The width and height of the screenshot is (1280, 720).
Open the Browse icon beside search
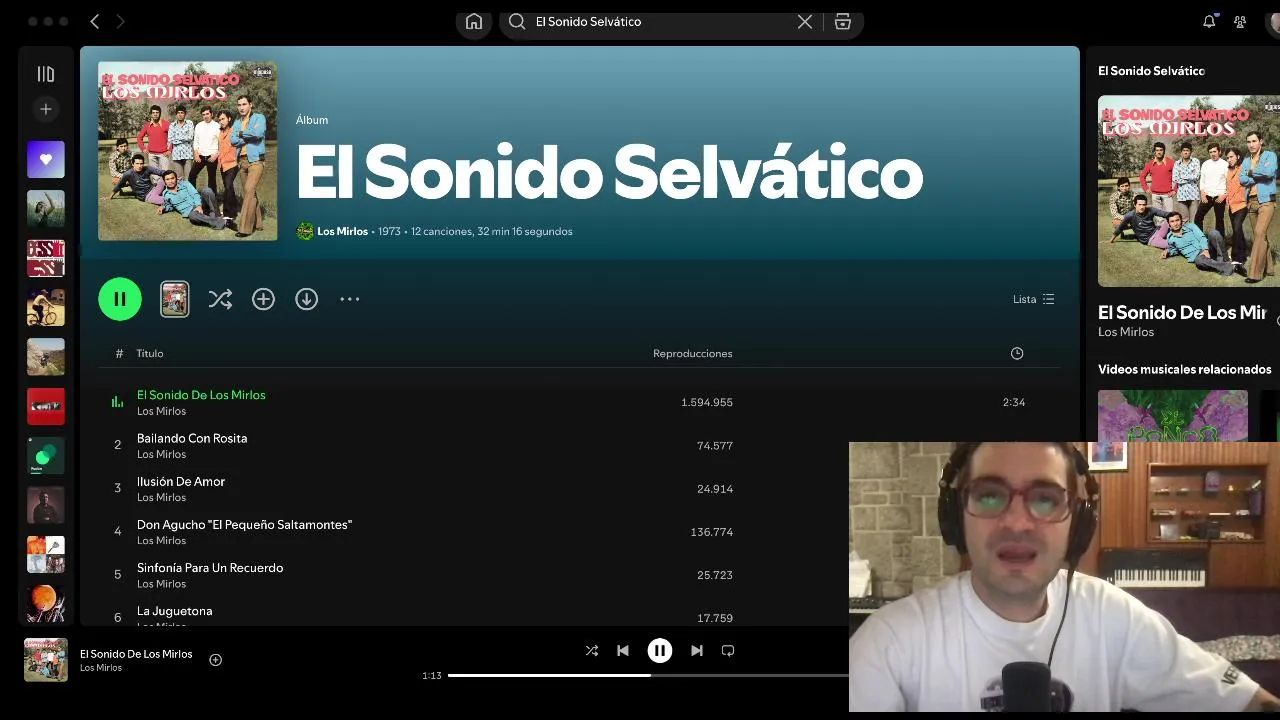[843, 21]
